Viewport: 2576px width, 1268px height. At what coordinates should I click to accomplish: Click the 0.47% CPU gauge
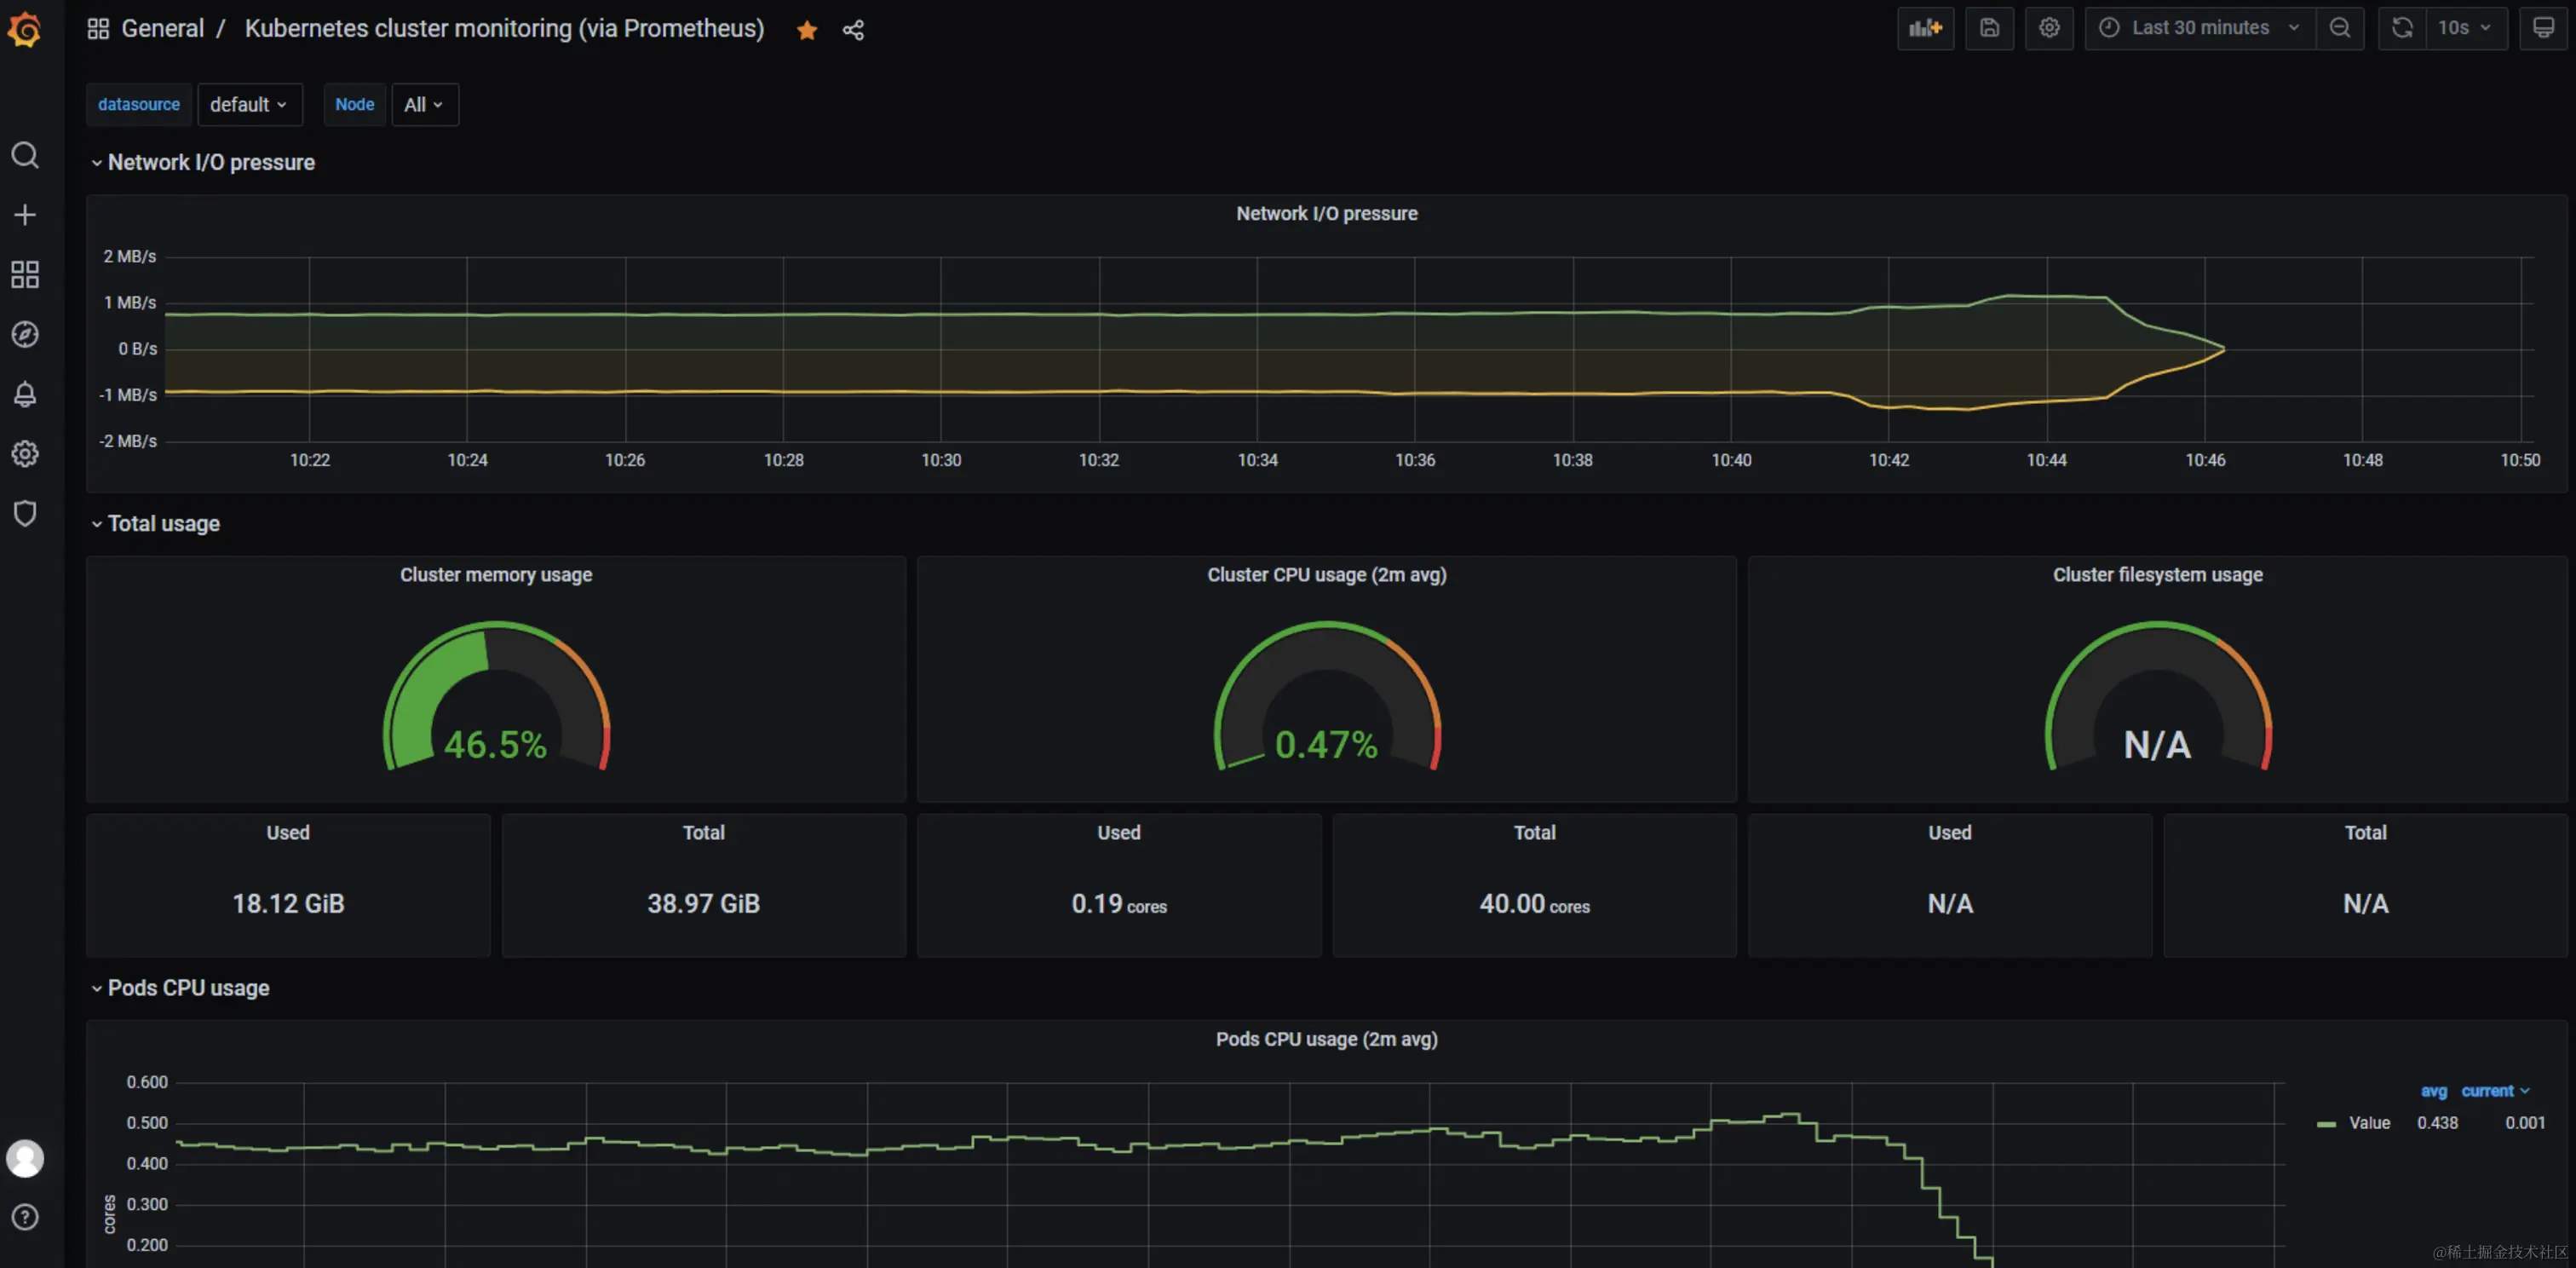(1326, 698)
